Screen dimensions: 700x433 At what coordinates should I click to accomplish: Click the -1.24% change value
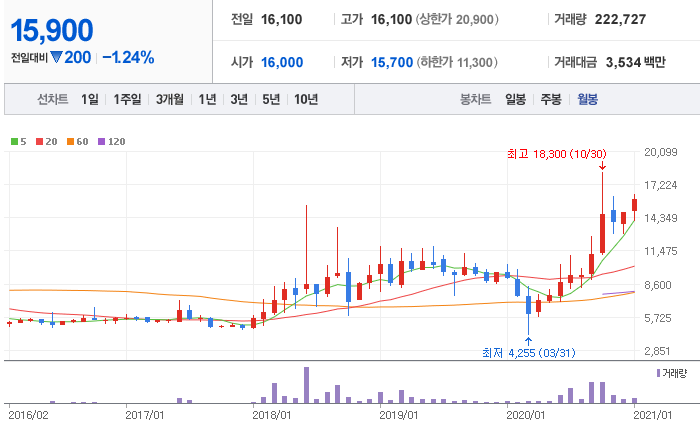coord(128,57)
